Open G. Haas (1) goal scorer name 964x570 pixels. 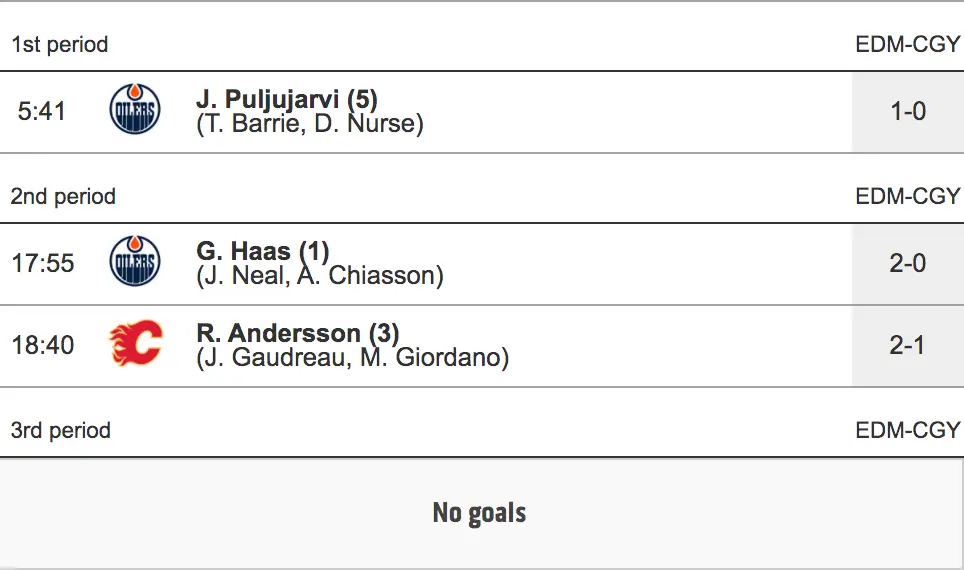point(263,251)
